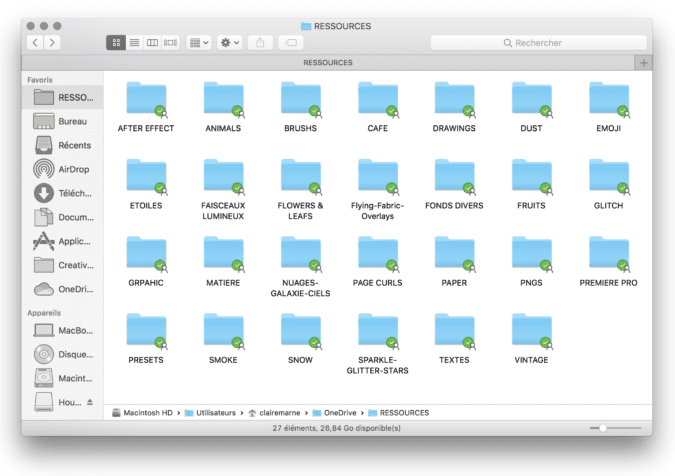Screen dimensions: 675x476
Task: Select the DRAWINGS folder
Action: click(x=454, y=108)
